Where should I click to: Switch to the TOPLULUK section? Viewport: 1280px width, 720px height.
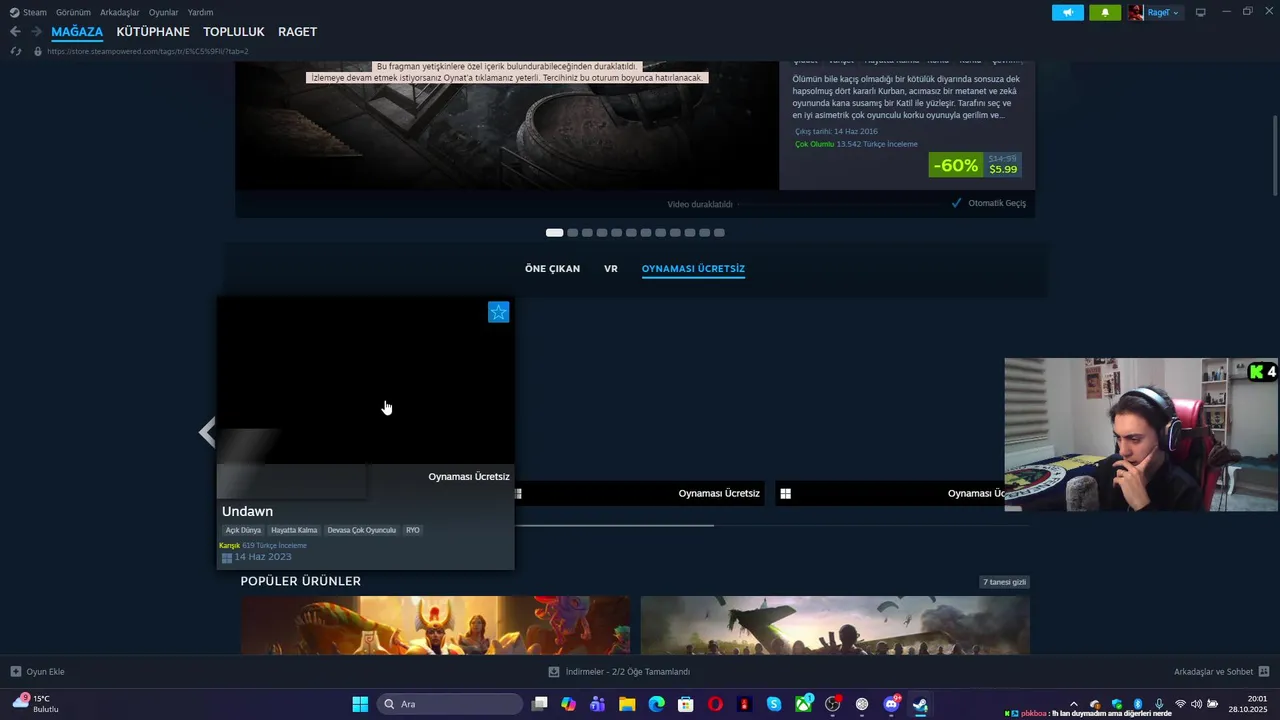pos(234,32)
